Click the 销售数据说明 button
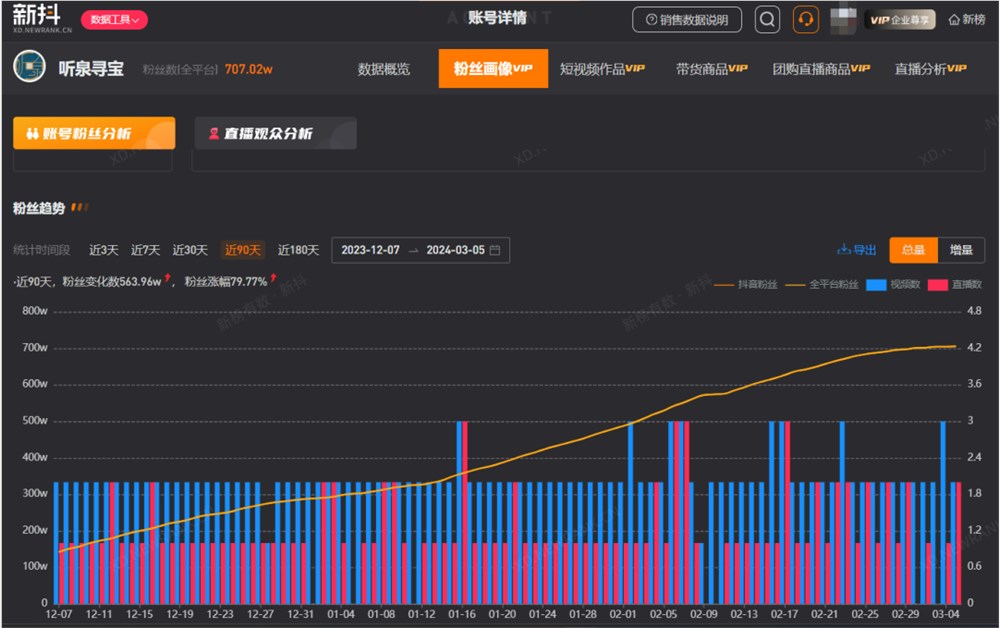The height and width of the screenshot is (628, 1000). point(687,20)
